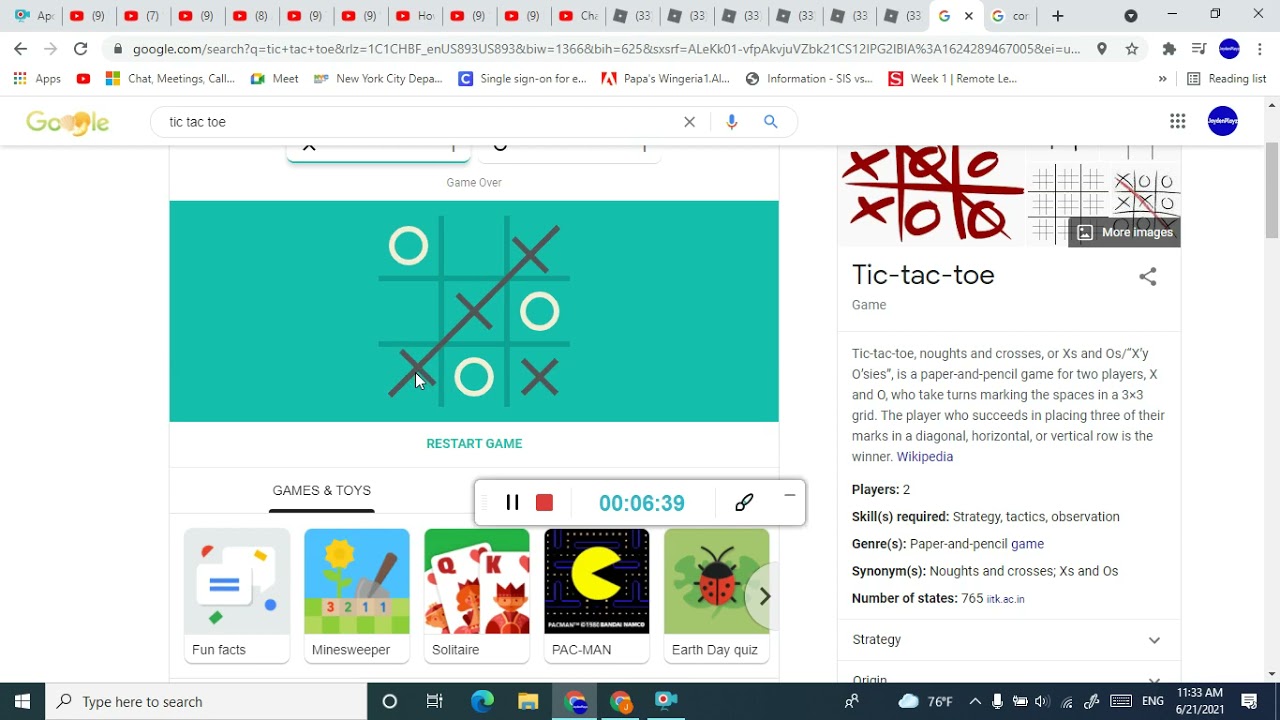The image size is (1280, 720).
Task: Open the Apps bookmark
Action: 38,79
